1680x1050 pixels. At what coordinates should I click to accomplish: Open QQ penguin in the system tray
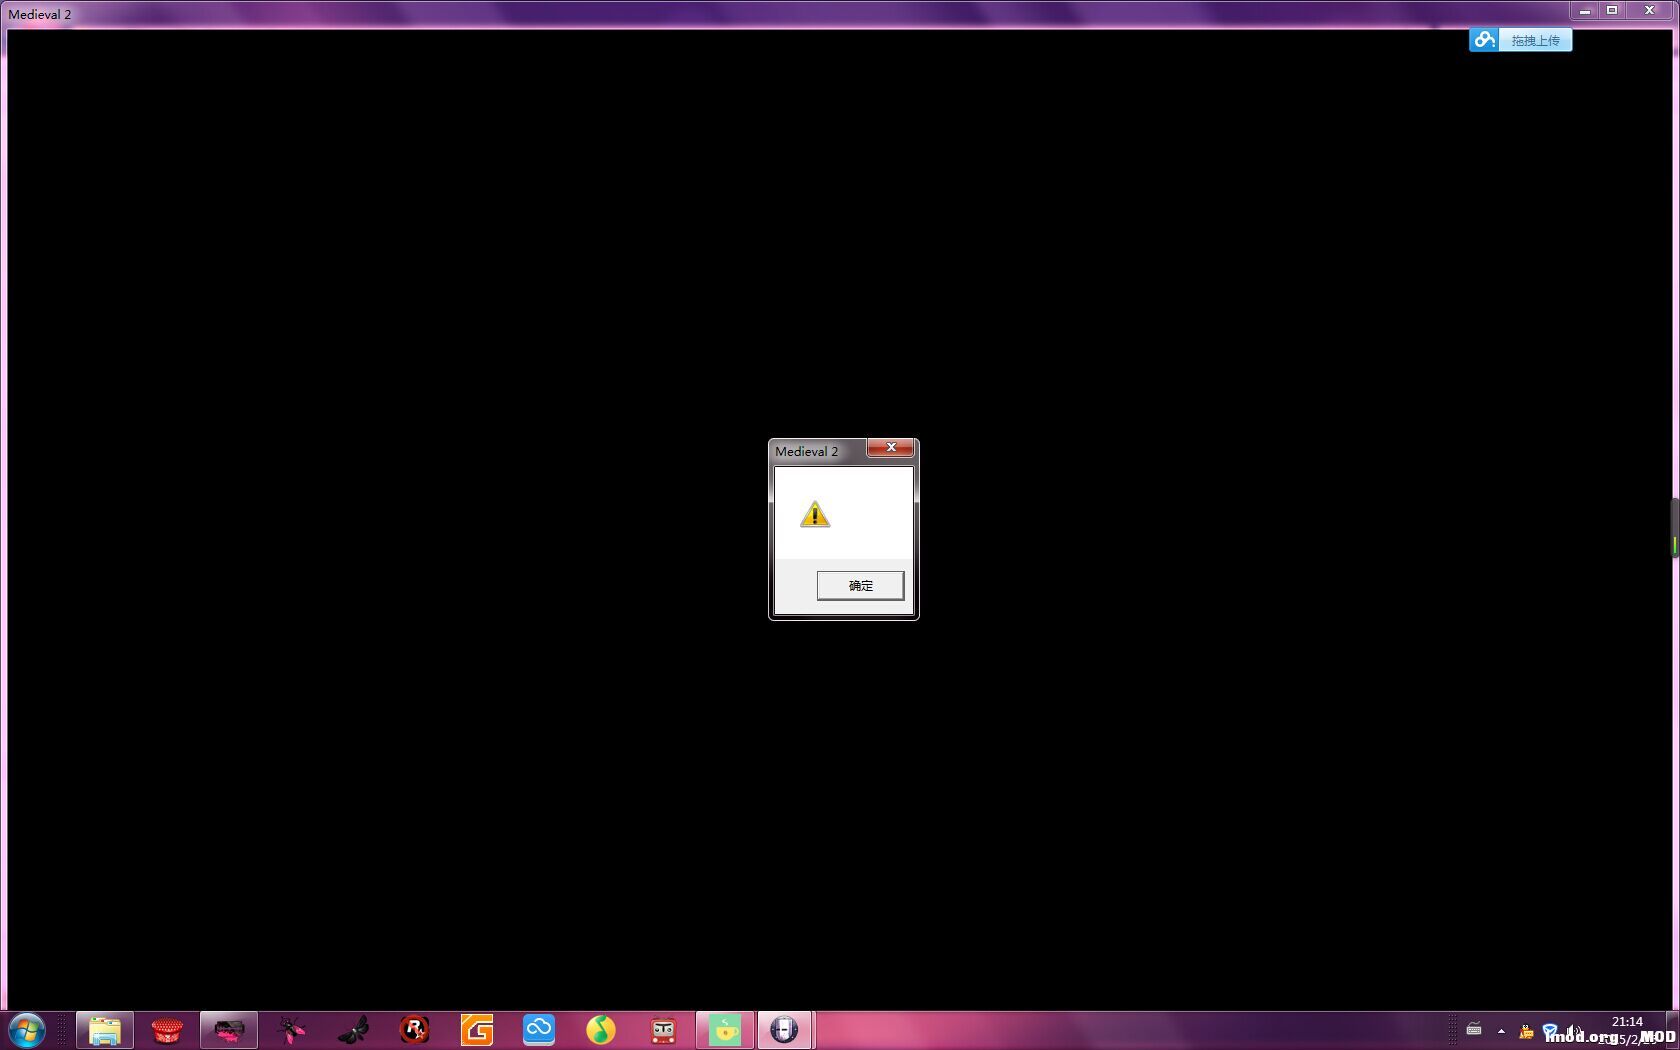[1526, 1032]
